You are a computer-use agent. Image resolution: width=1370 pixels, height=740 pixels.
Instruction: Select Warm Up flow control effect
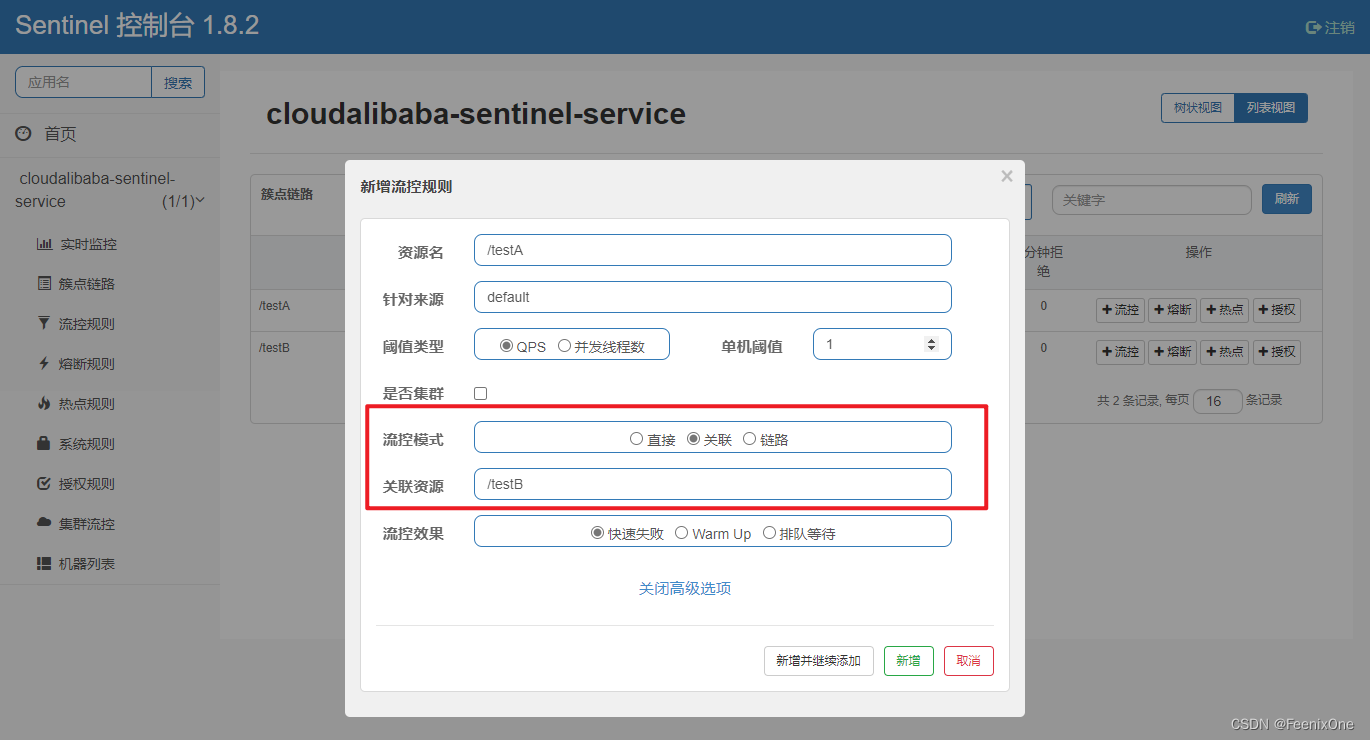tap(681, 533)
